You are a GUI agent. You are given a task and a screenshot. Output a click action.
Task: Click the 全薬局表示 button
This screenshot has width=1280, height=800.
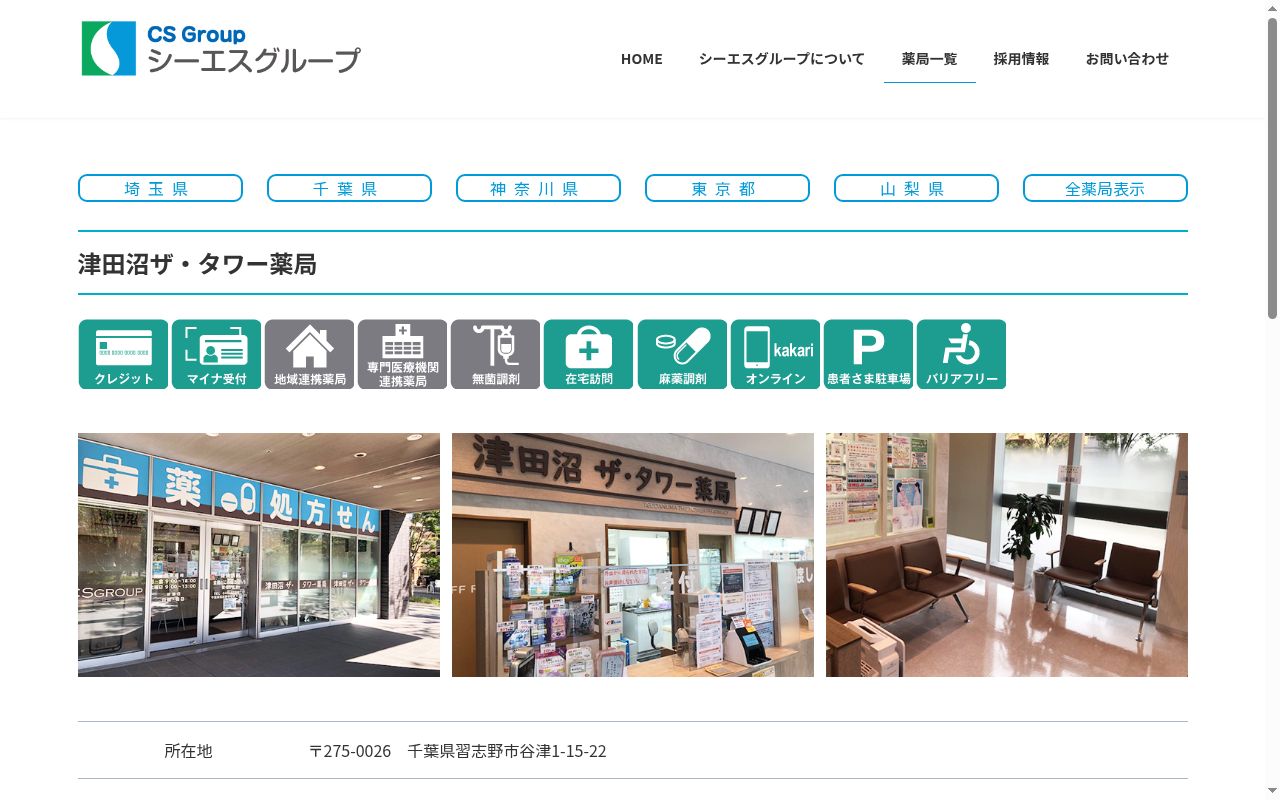pos(1105,188)
